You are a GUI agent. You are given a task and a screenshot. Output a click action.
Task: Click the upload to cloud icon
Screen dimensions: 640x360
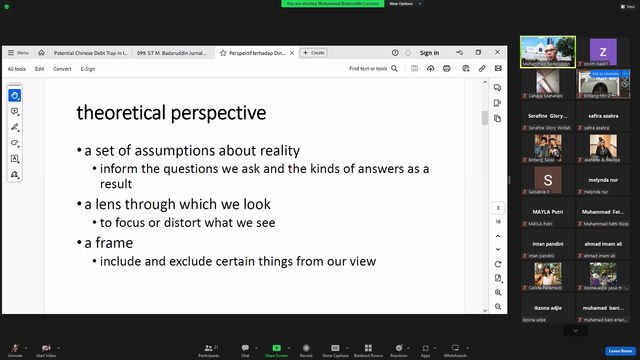click(431, 69)
